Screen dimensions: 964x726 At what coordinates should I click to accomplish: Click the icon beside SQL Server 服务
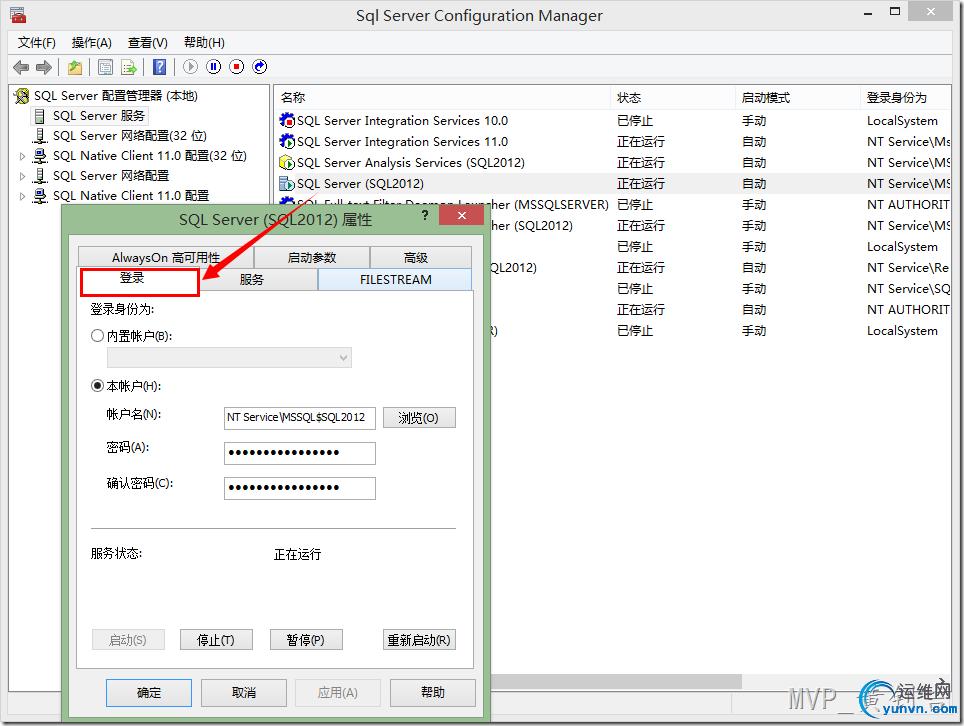tap(40, 116)
